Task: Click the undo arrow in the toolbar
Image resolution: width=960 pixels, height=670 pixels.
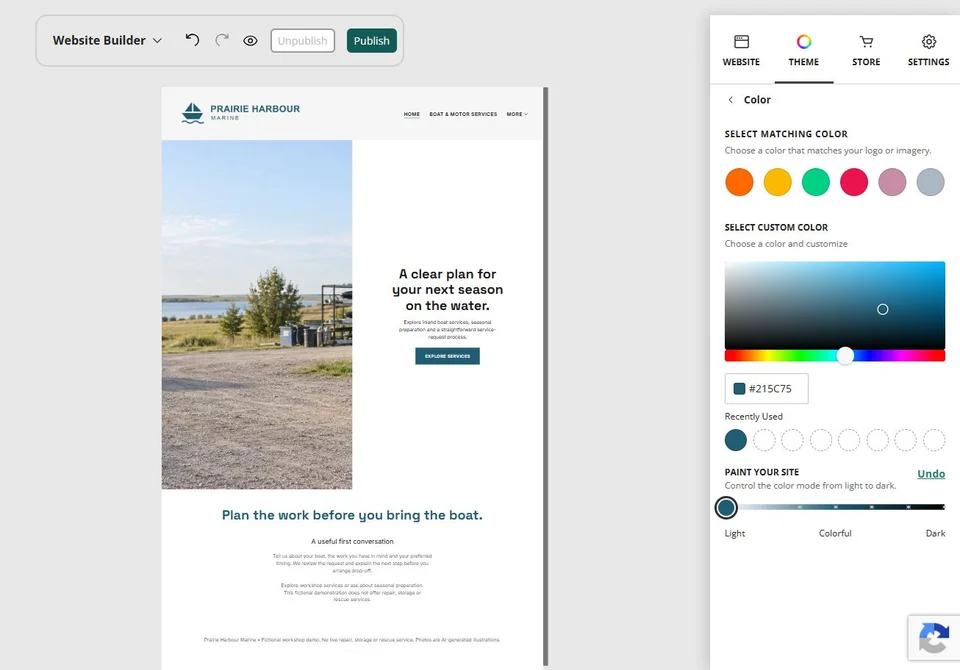Action: pyautogui.click(x=192, y=40)
